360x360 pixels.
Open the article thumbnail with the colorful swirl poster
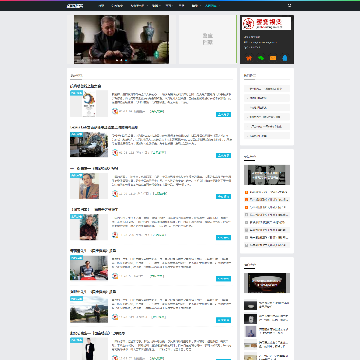coord(89,103)
